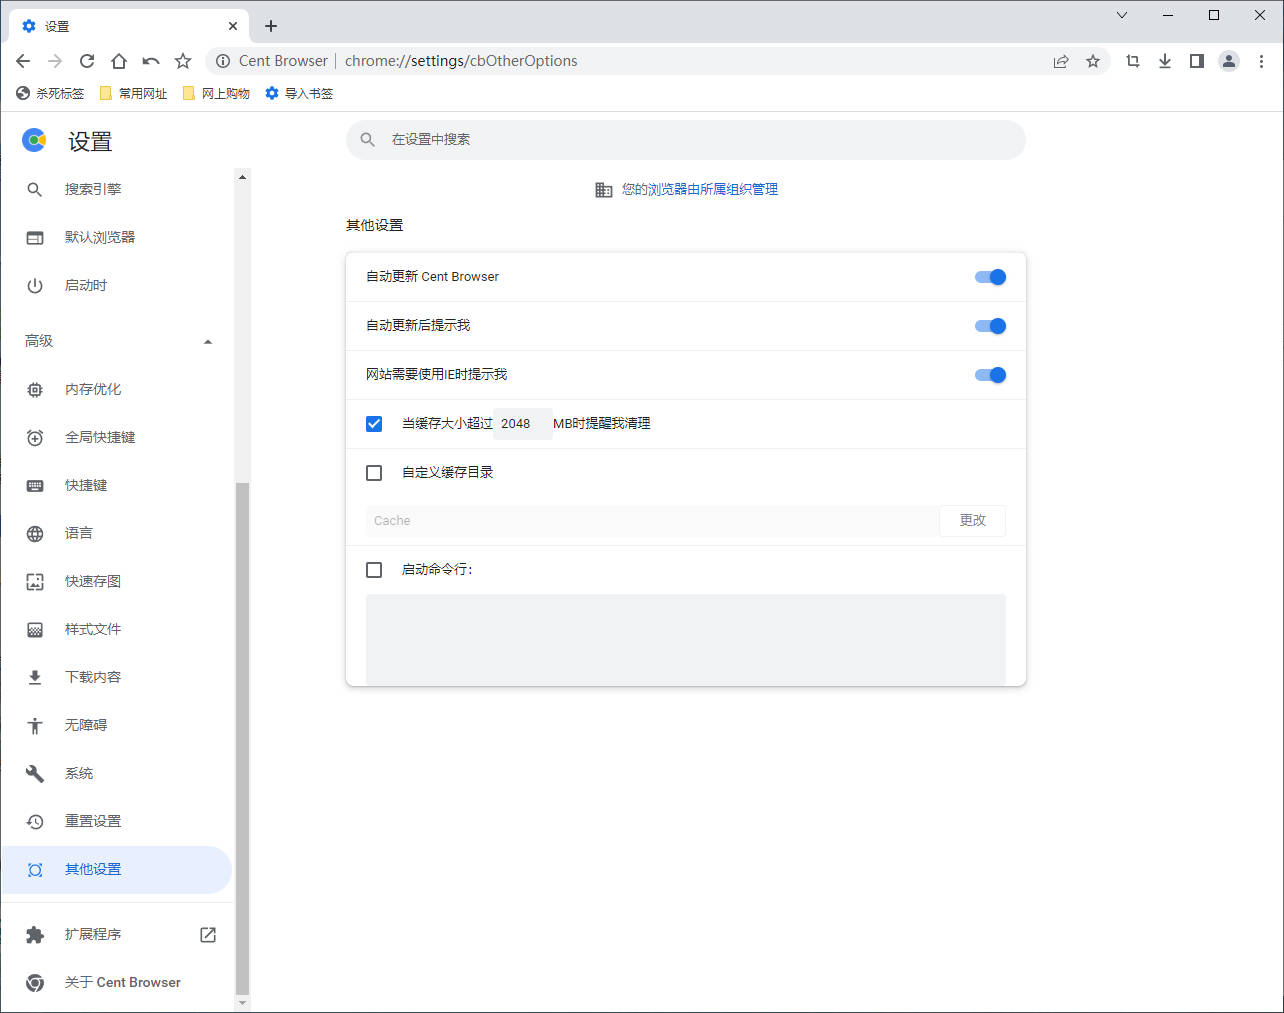Click the site info icon in address bar
Image resolution: width=1284 pixels, height=1013 pixels.
223,61
